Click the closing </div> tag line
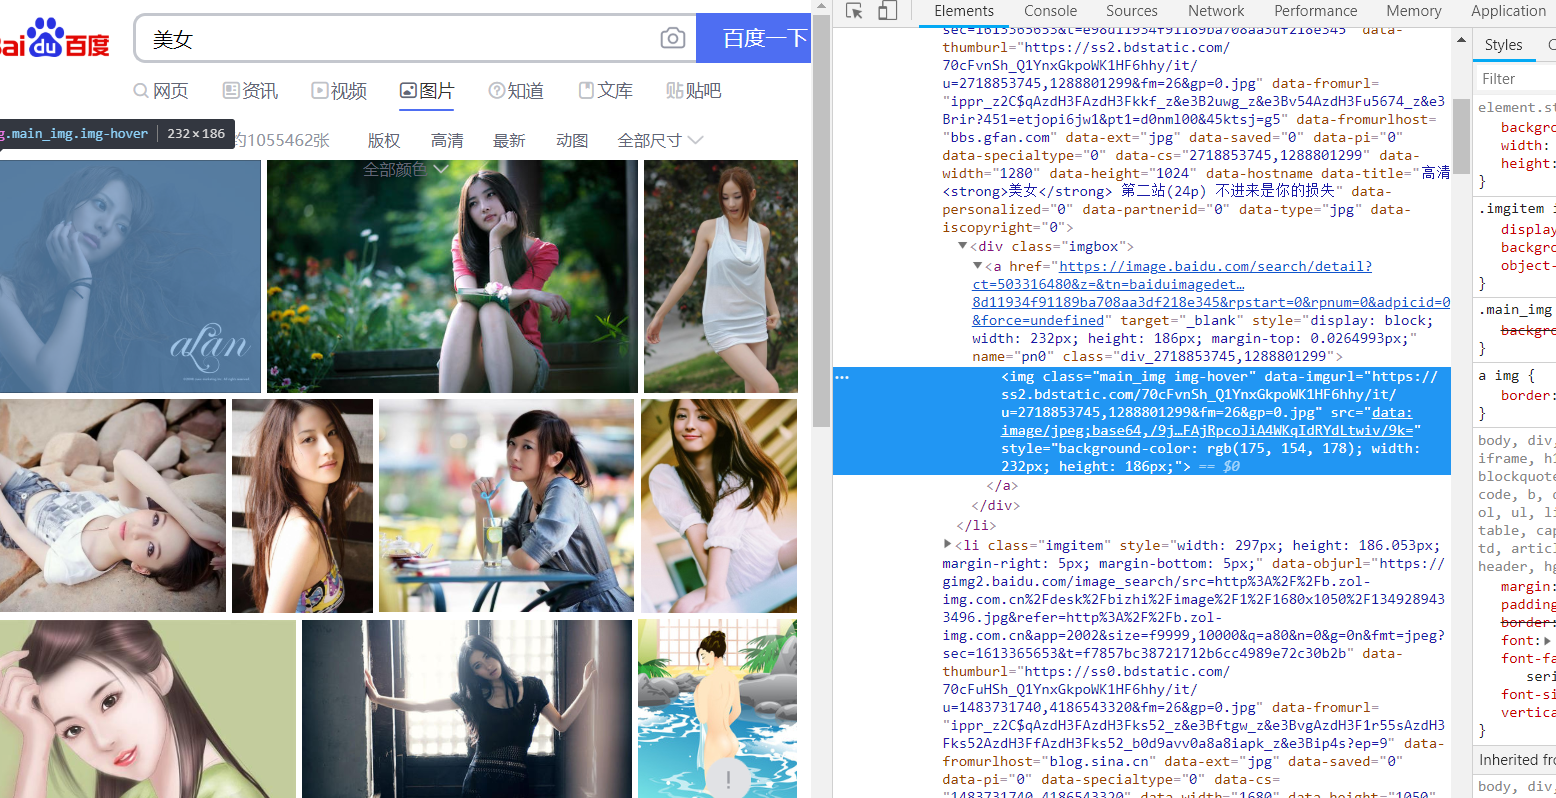Viewport: 1556px width, 798px height. [996, 505]
